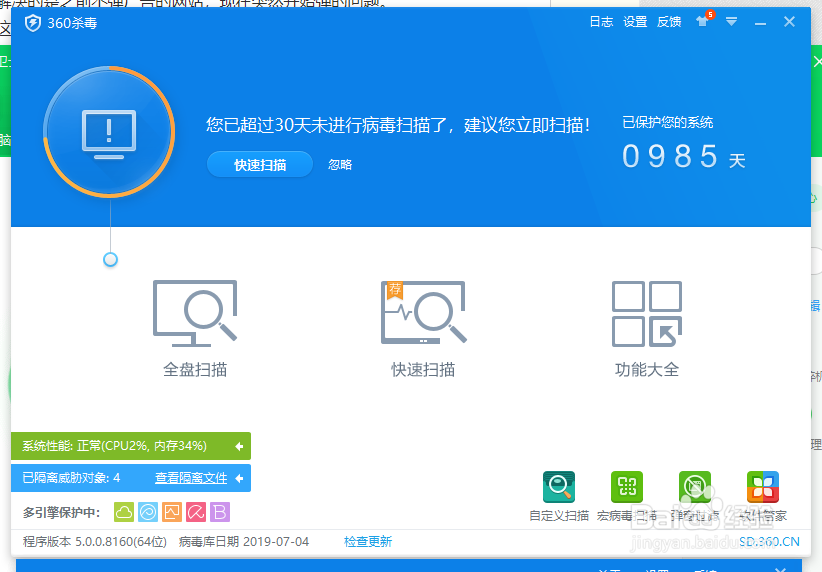Click the warning monitor status circle
The image size is (822, 572).
click(109, 132)
